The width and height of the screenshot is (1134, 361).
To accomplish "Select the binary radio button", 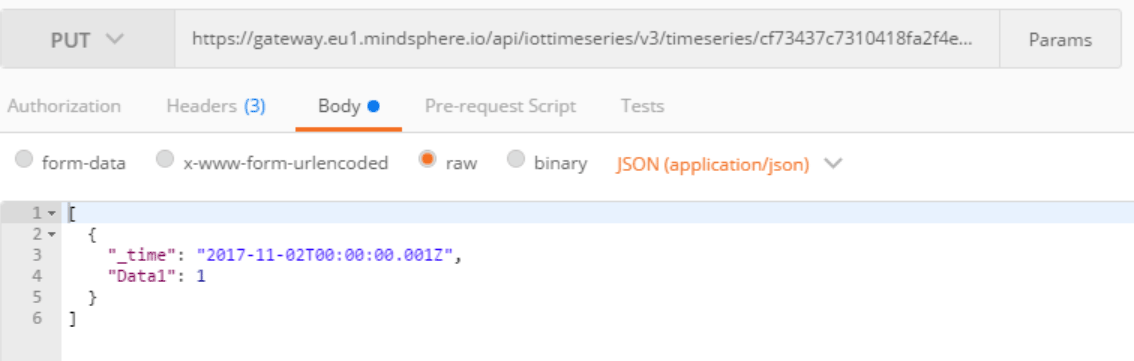I will pos(516,159).
